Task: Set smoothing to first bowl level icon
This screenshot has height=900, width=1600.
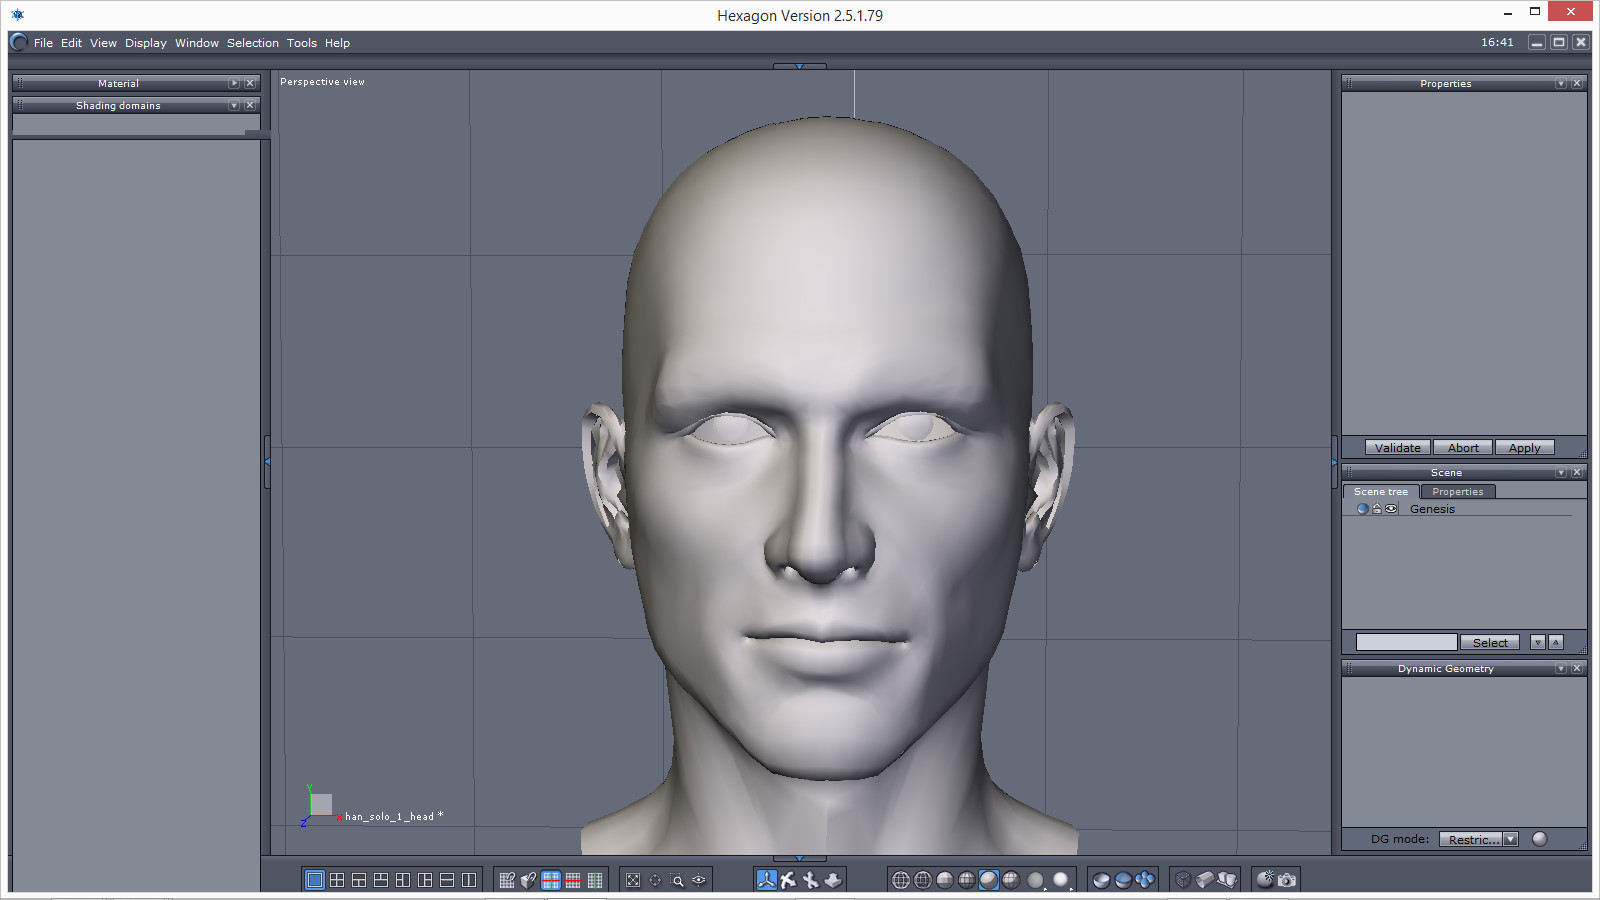Action: click(1101, 880)
